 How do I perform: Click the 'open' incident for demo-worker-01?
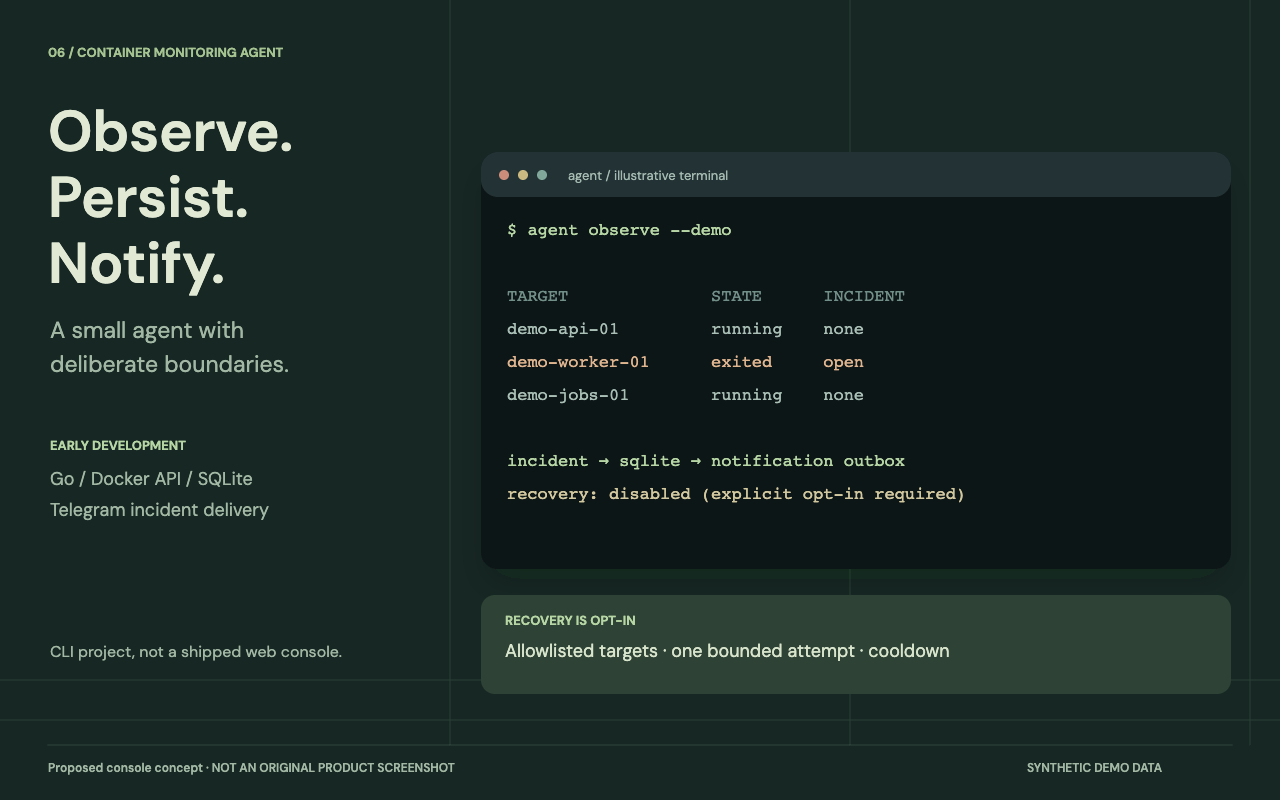[843, 363]
